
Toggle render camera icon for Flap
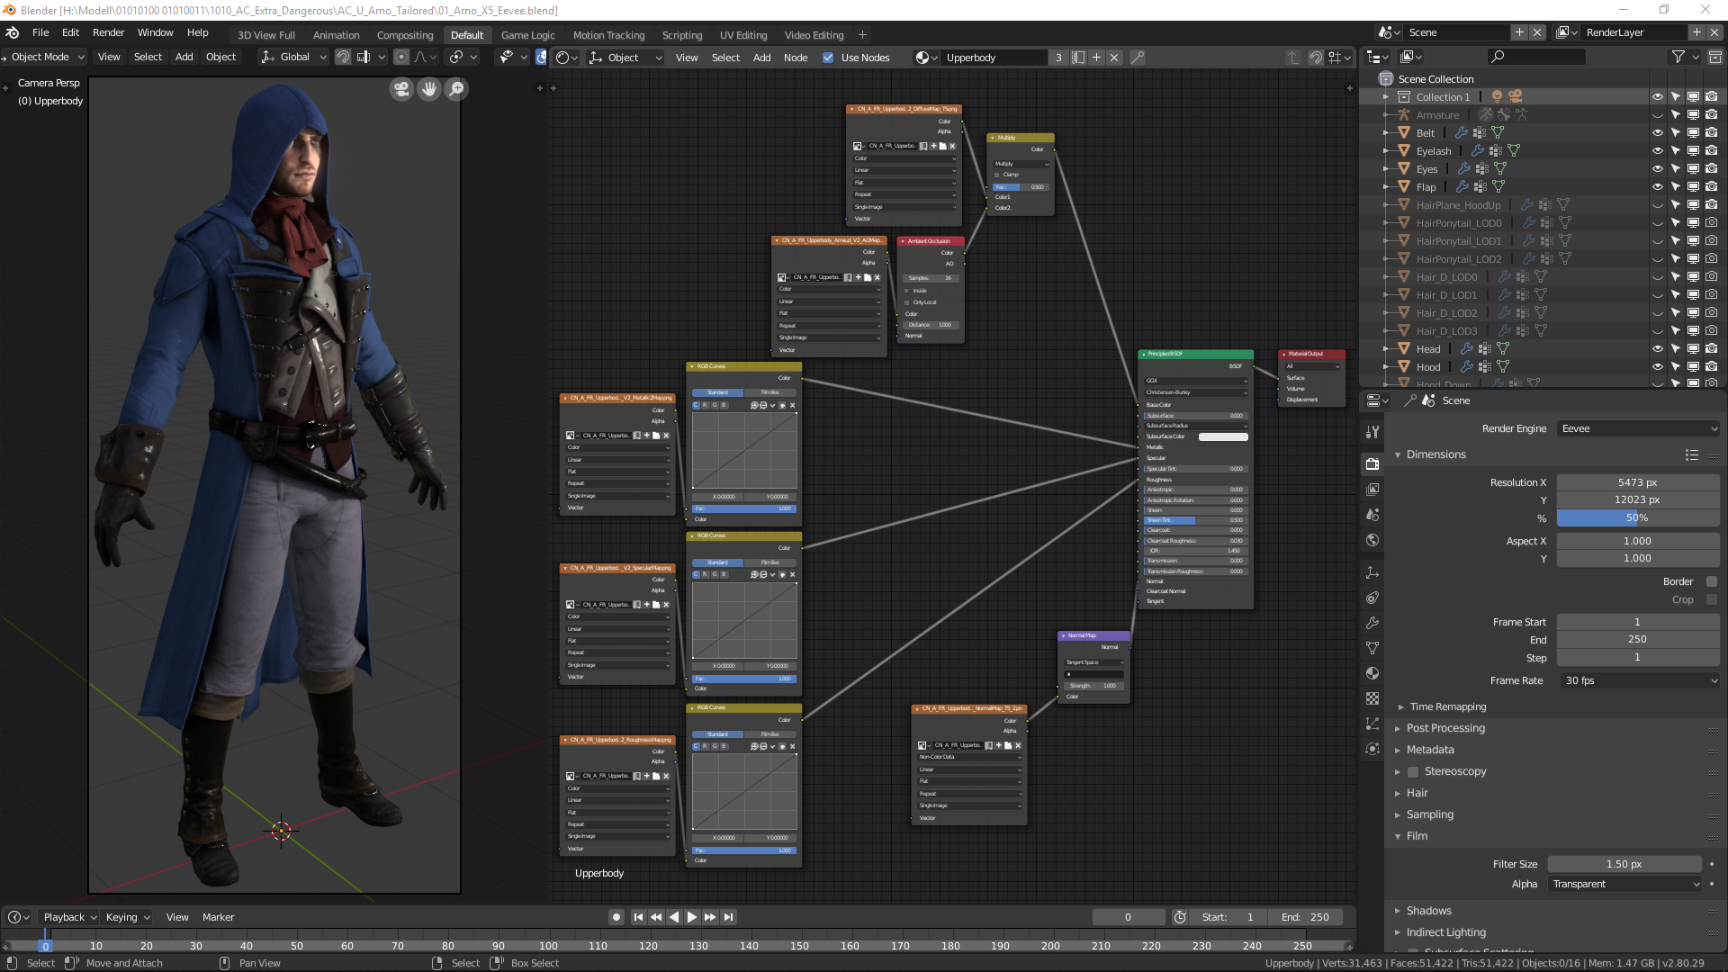[1711, 187]
